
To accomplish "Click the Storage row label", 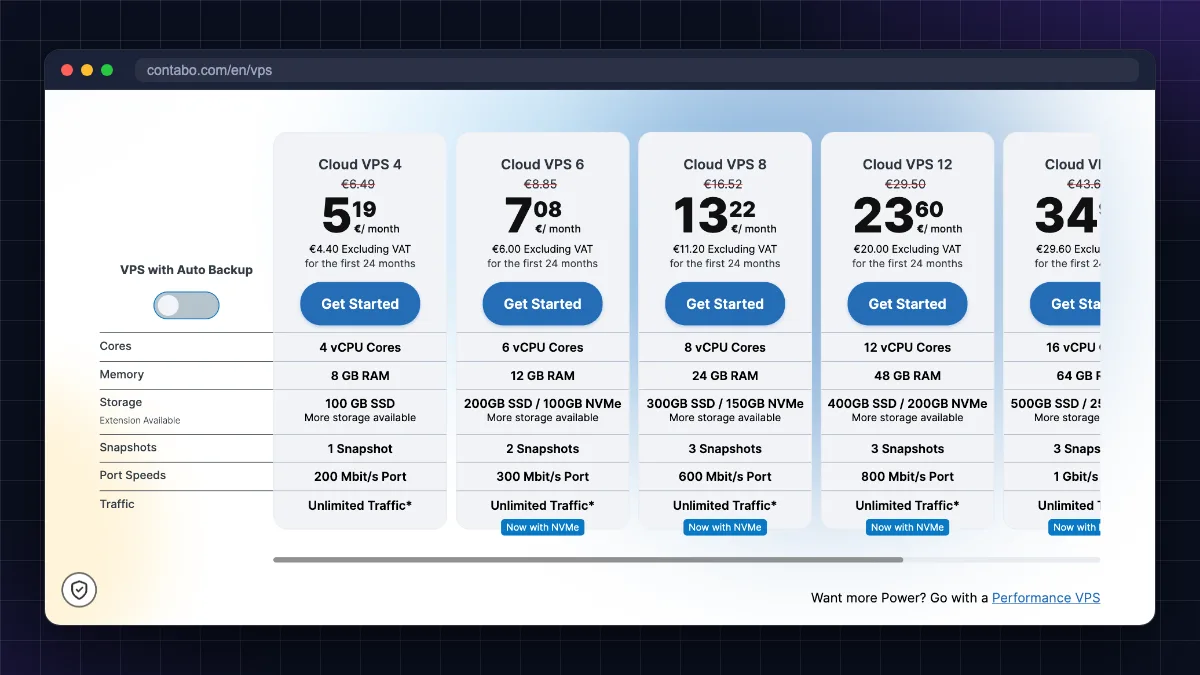I will (120, 403).
